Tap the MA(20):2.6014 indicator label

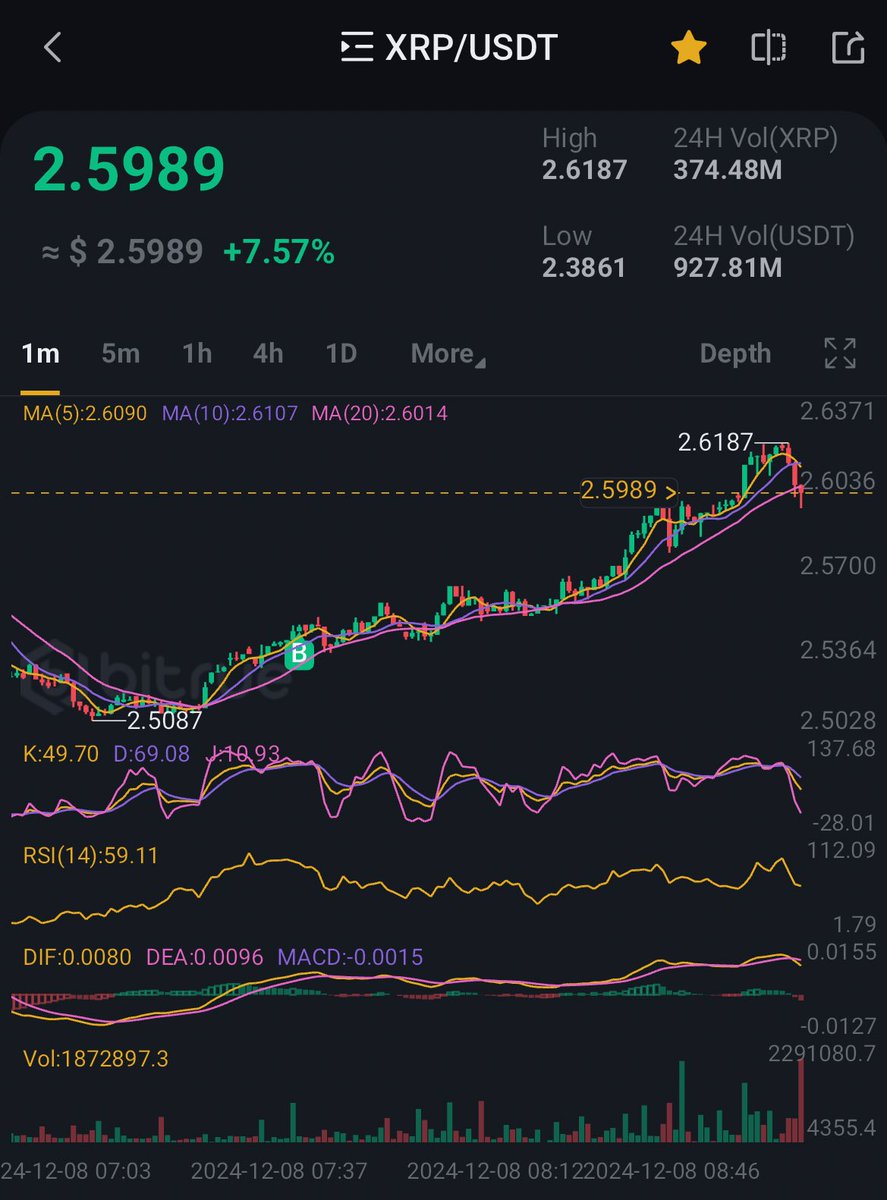(380, 412)
